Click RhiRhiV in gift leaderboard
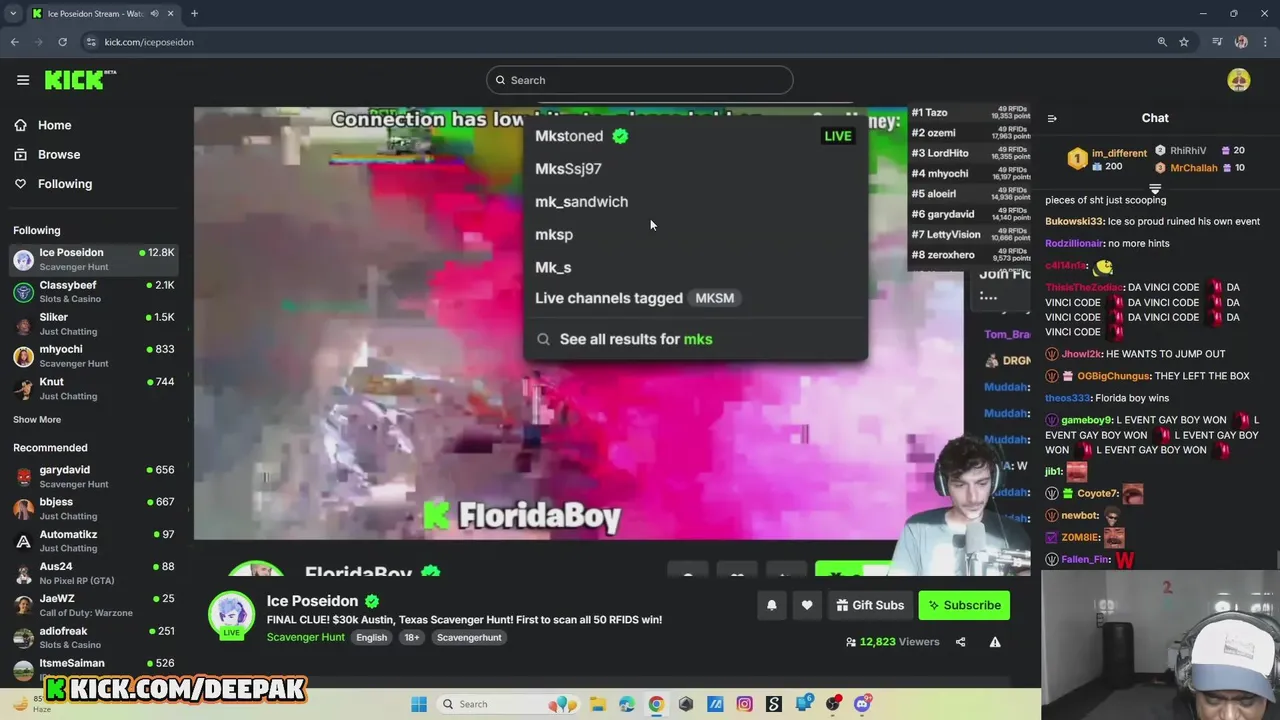Image resolution: width=1280 pixels, height=720 pixels. point(1189,150)
